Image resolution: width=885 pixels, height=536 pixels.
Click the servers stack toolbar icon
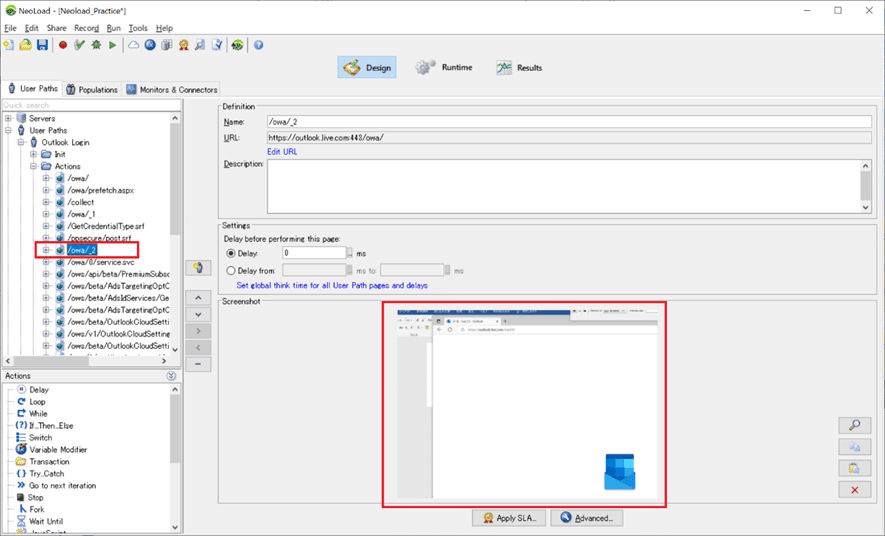[167, 45]
